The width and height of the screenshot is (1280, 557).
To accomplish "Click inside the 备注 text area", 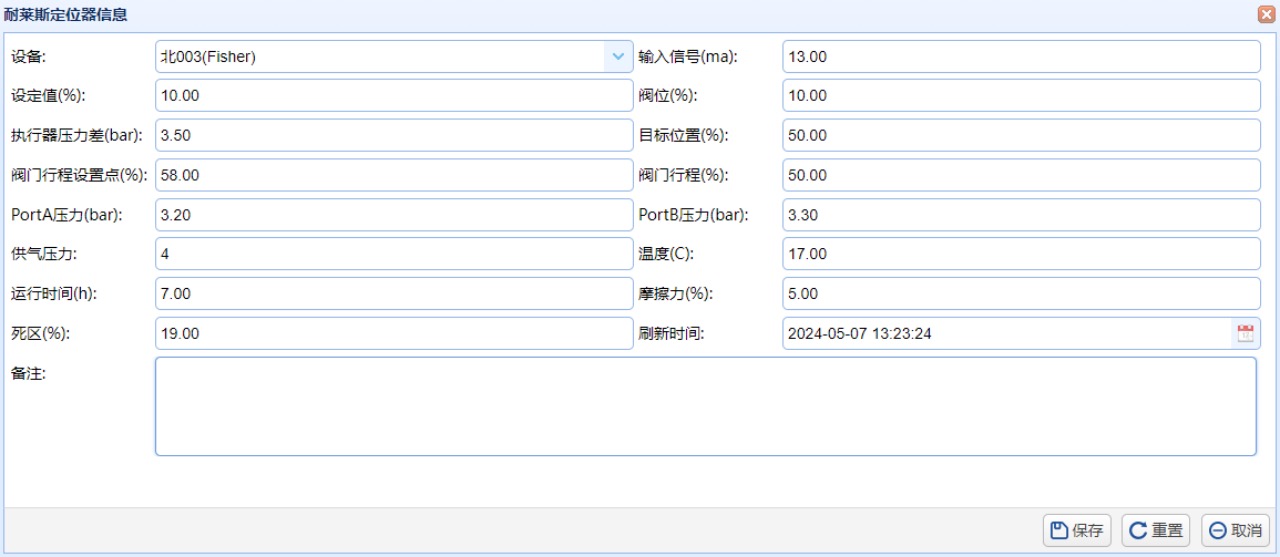I will pos(705,407).
